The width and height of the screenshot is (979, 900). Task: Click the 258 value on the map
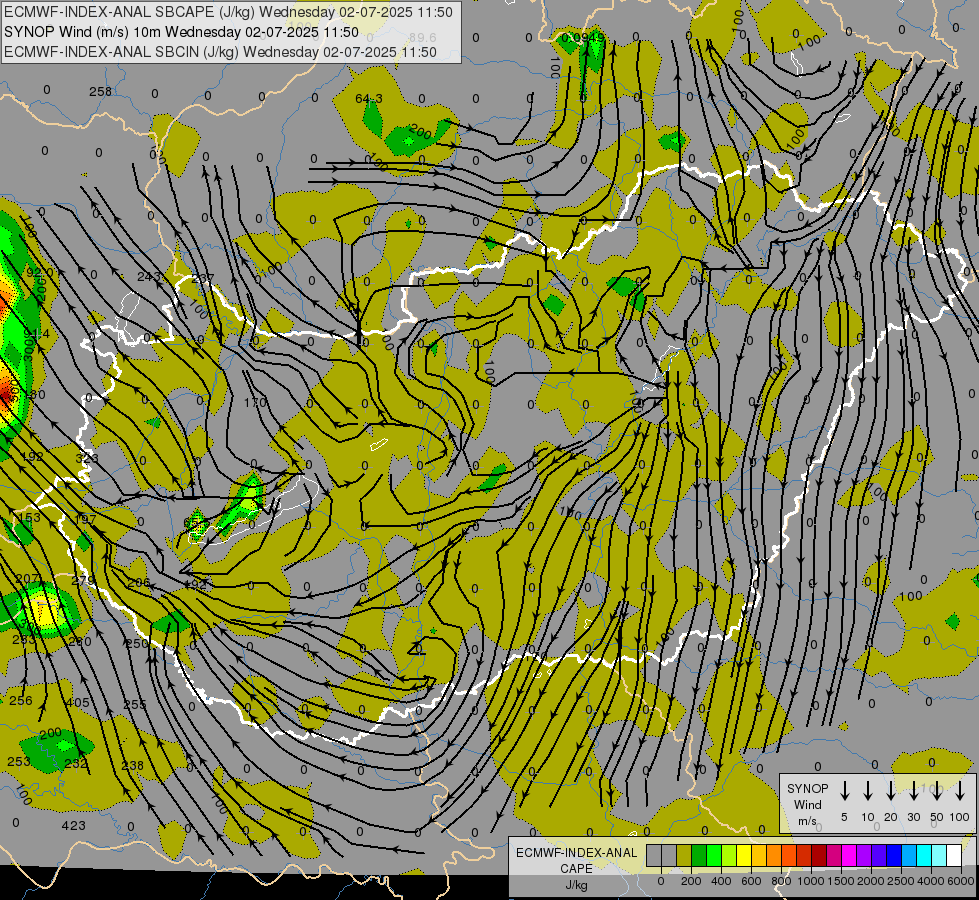(100, 92)
